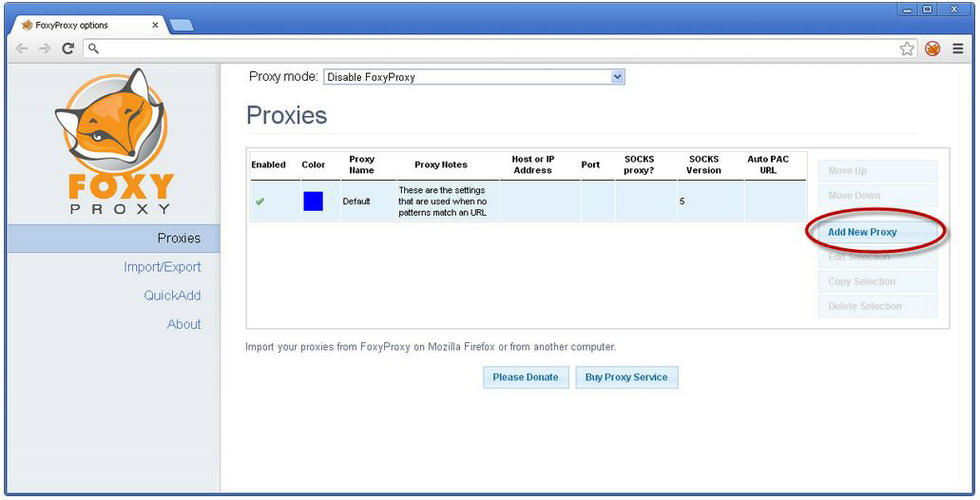Select the FoxyProxy options tab
Image resolution: width=980 pixels, height=500 pixels.
(89, 25)
